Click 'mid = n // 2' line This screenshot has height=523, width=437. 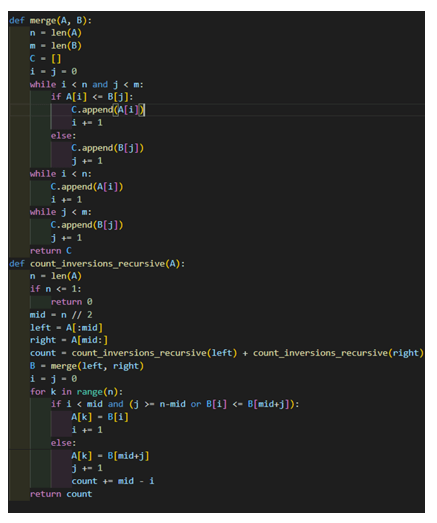pos(61,315)
